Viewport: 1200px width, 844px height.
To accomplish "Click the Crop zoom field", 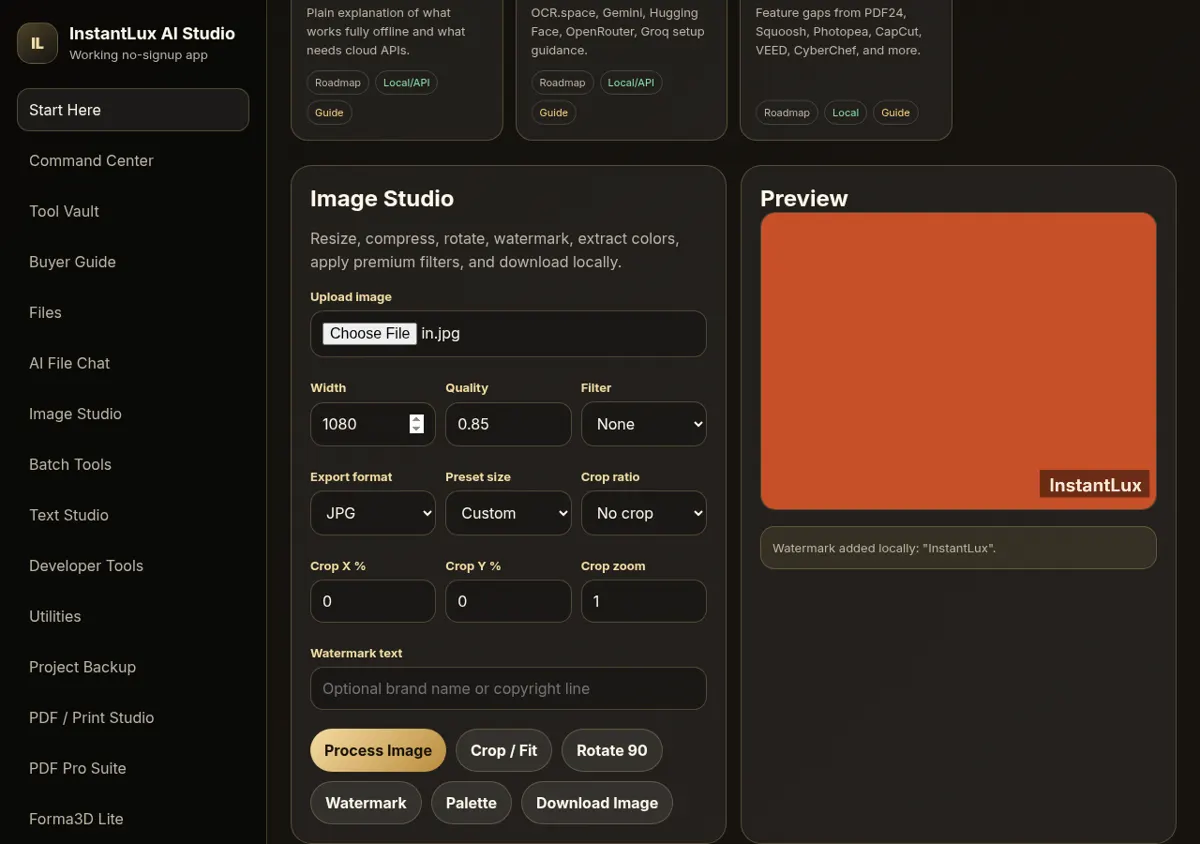I will (x=644, y=601).
